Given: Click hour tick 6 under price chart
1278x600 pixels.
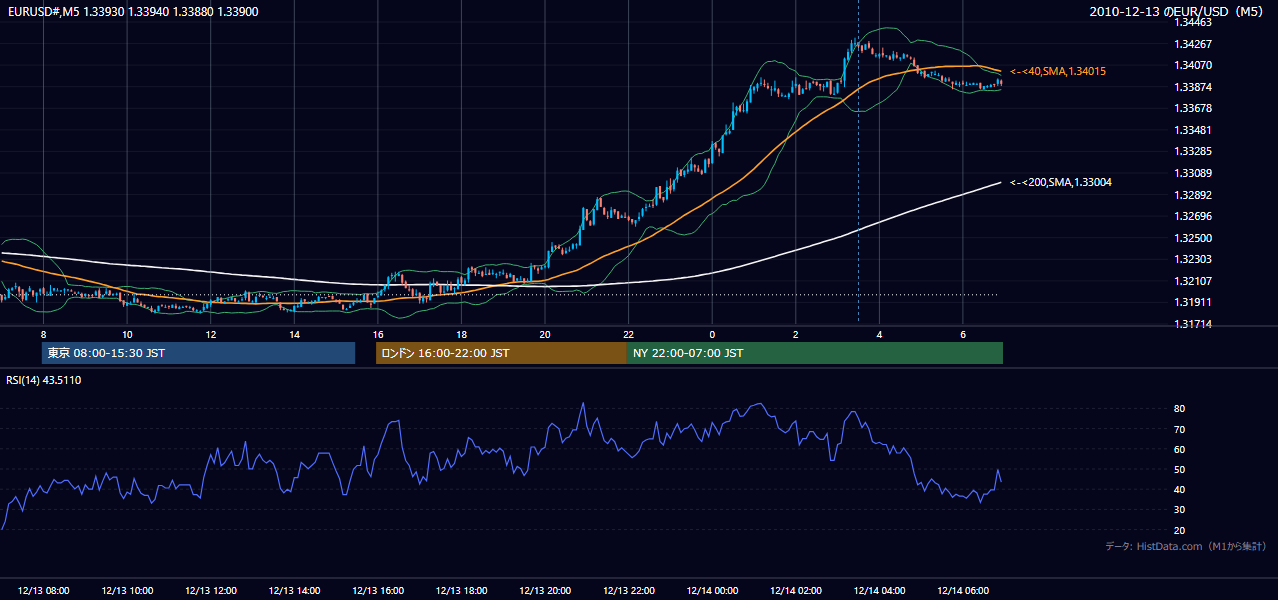Looking at the screenshot, I should coord(963,334).
